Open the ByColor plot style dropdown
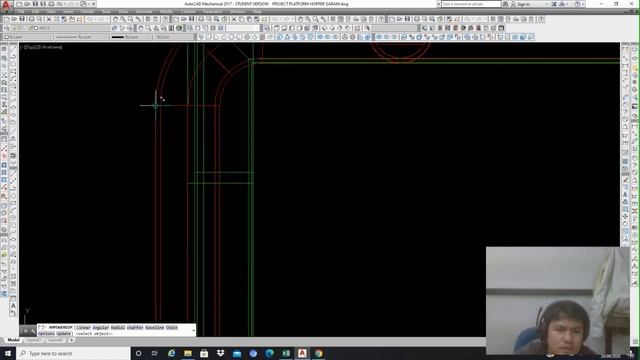 click(173, 37)
